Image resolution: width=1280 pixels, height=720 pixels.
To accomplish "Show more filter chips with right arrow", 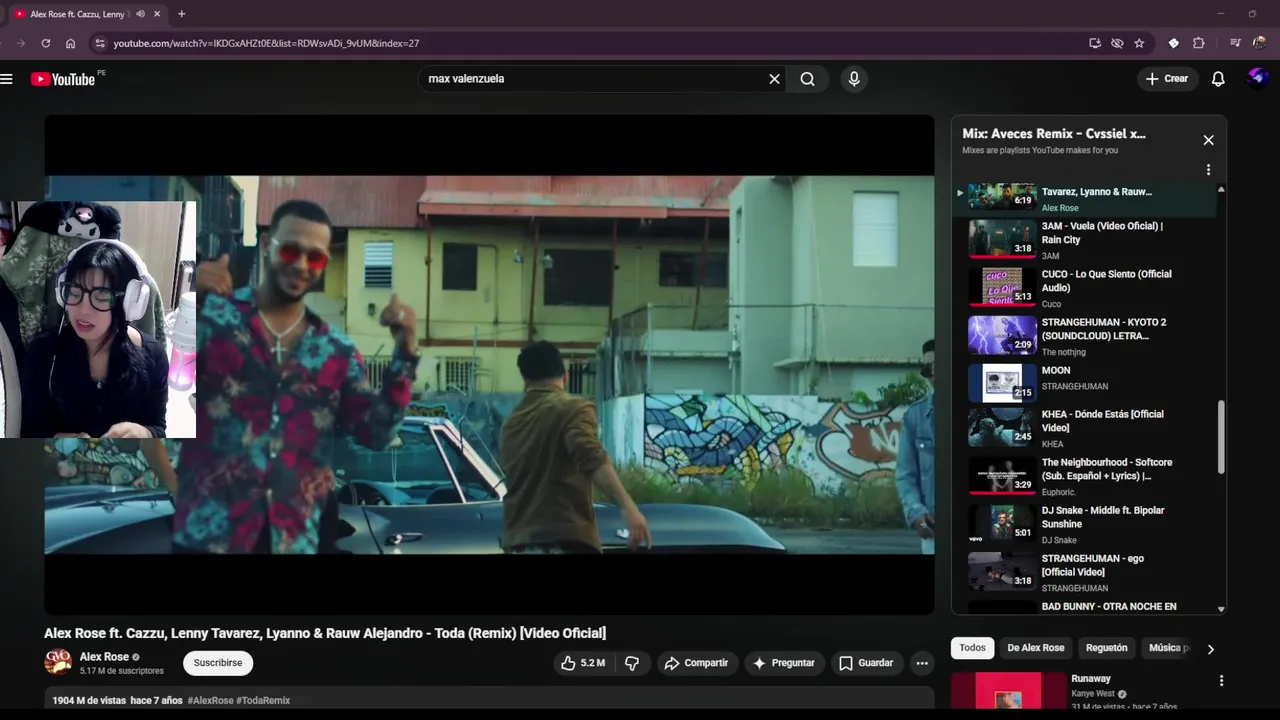I will click(1210, 649).
